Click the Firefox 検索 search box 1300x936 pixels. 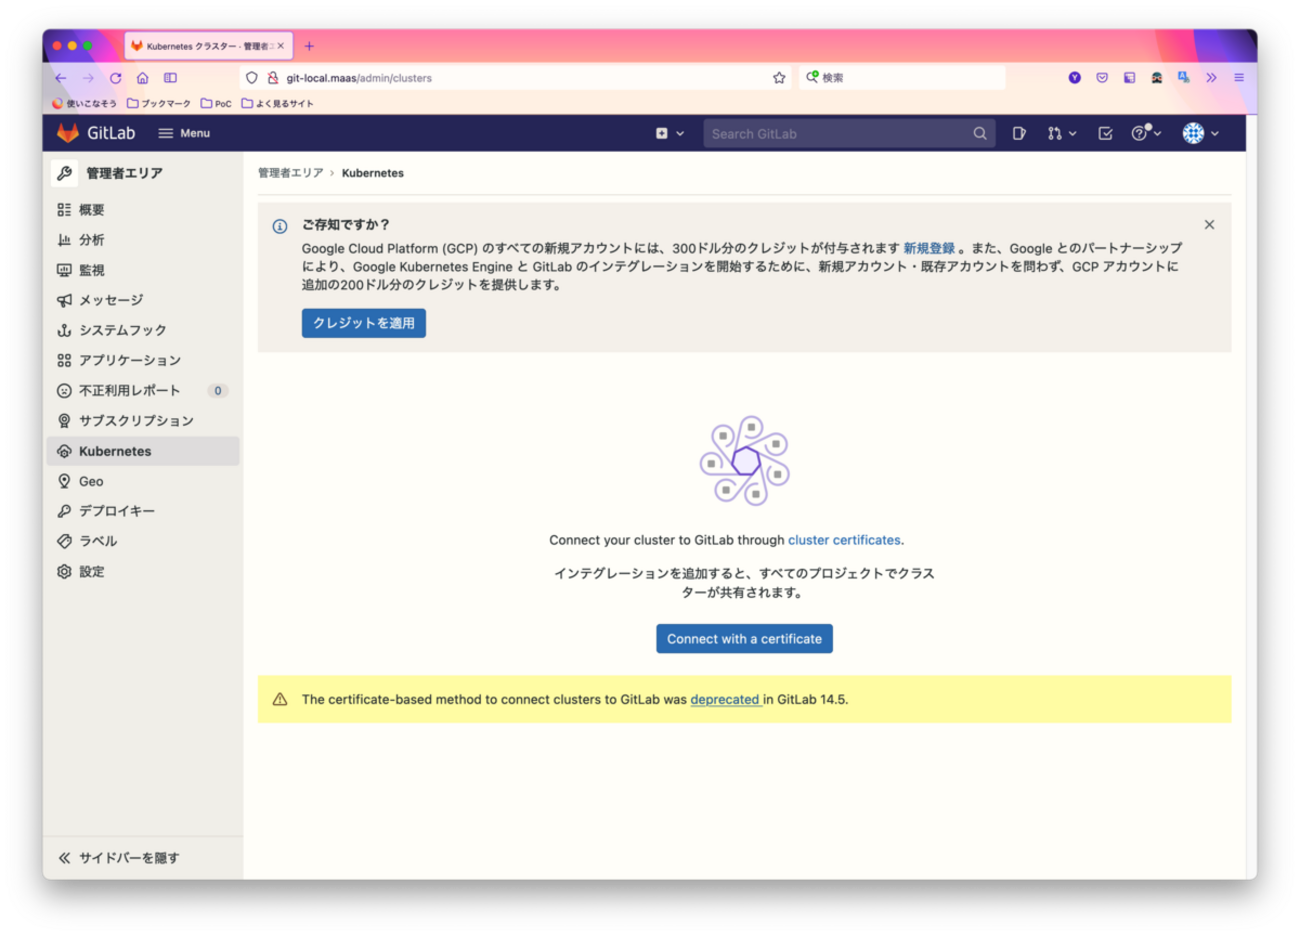coord(902,78)
